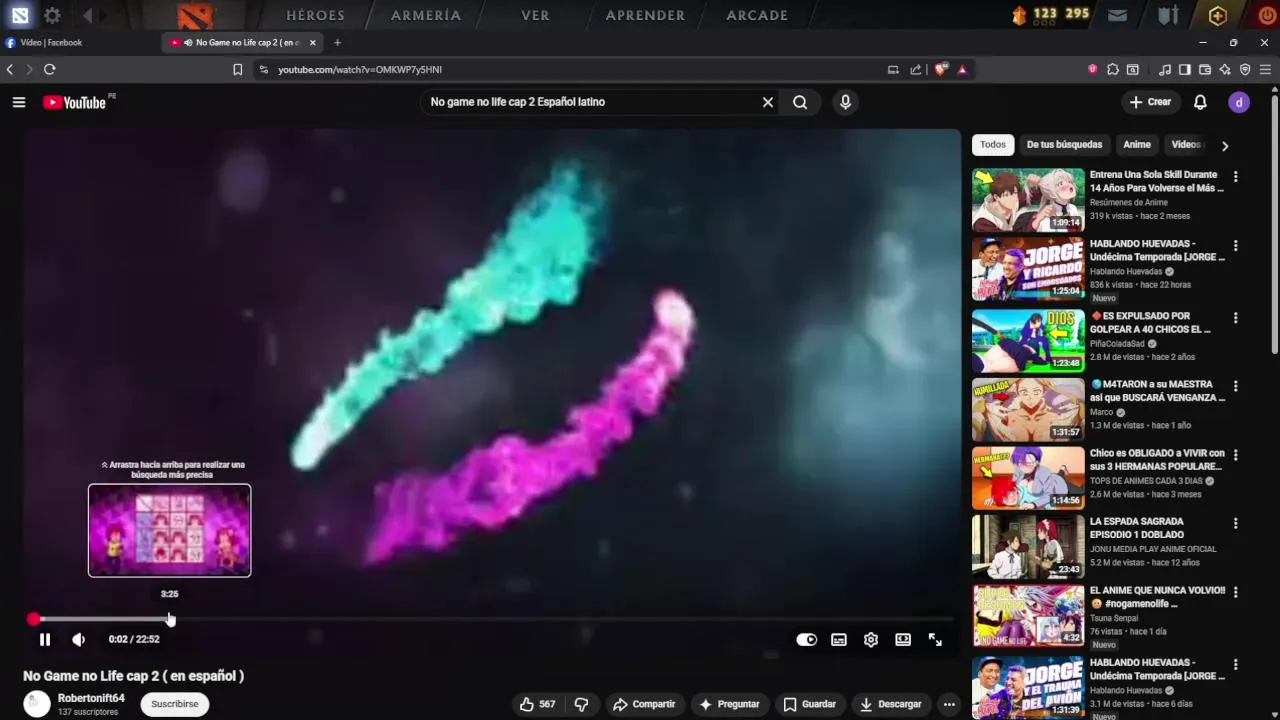This screenshot has height=720, width=1280.
Task: Click the Guardar button
Action: (x=809, y=704)
